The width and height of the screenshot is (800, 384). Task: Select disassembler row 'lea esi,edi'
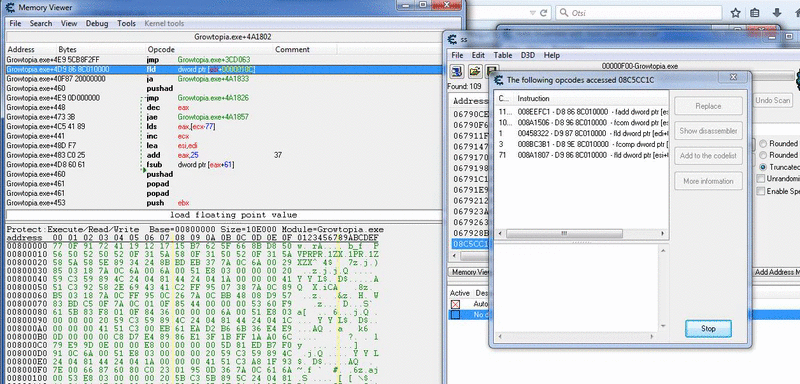(223, 146)
